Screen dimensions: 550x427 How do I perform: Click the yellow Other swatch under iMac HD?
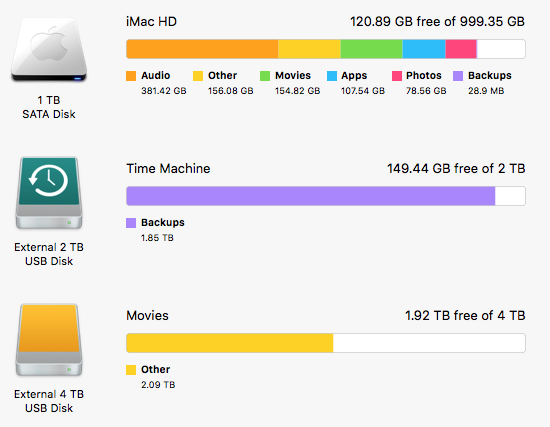pyautogui.click(x=198, y=76)
